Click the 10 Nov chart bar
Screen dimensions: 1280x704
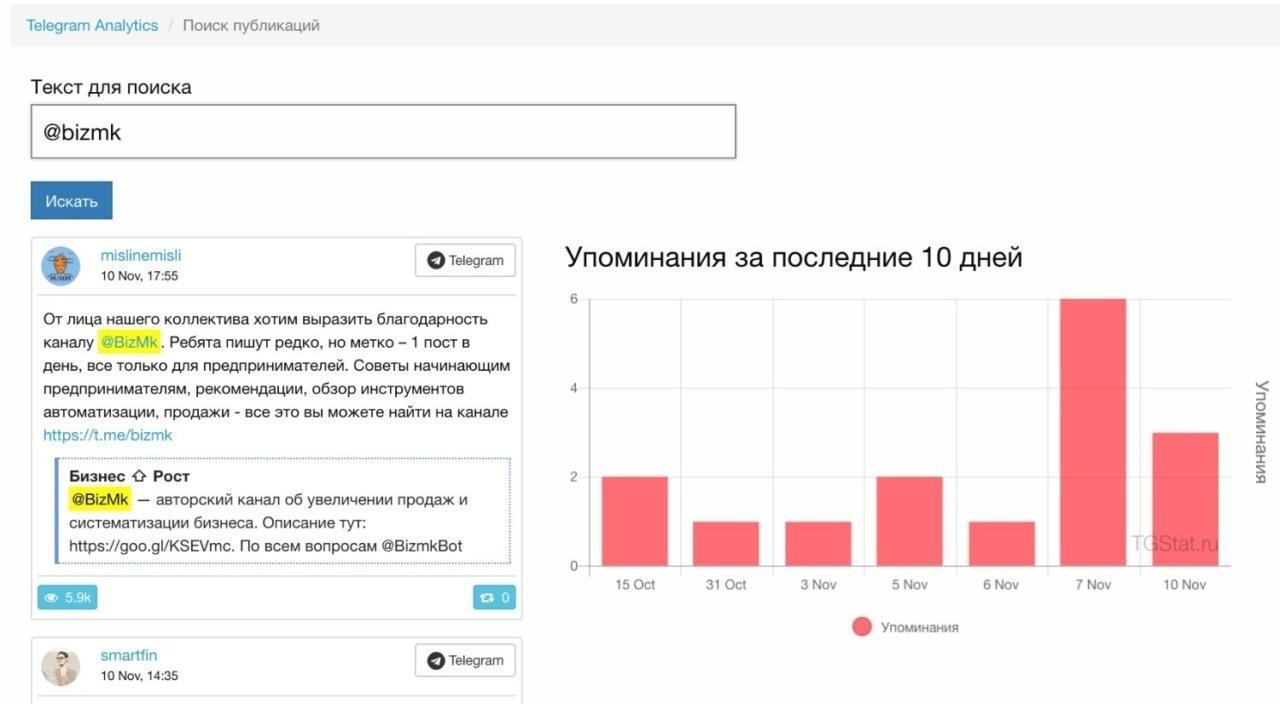tap(1185, 499)
